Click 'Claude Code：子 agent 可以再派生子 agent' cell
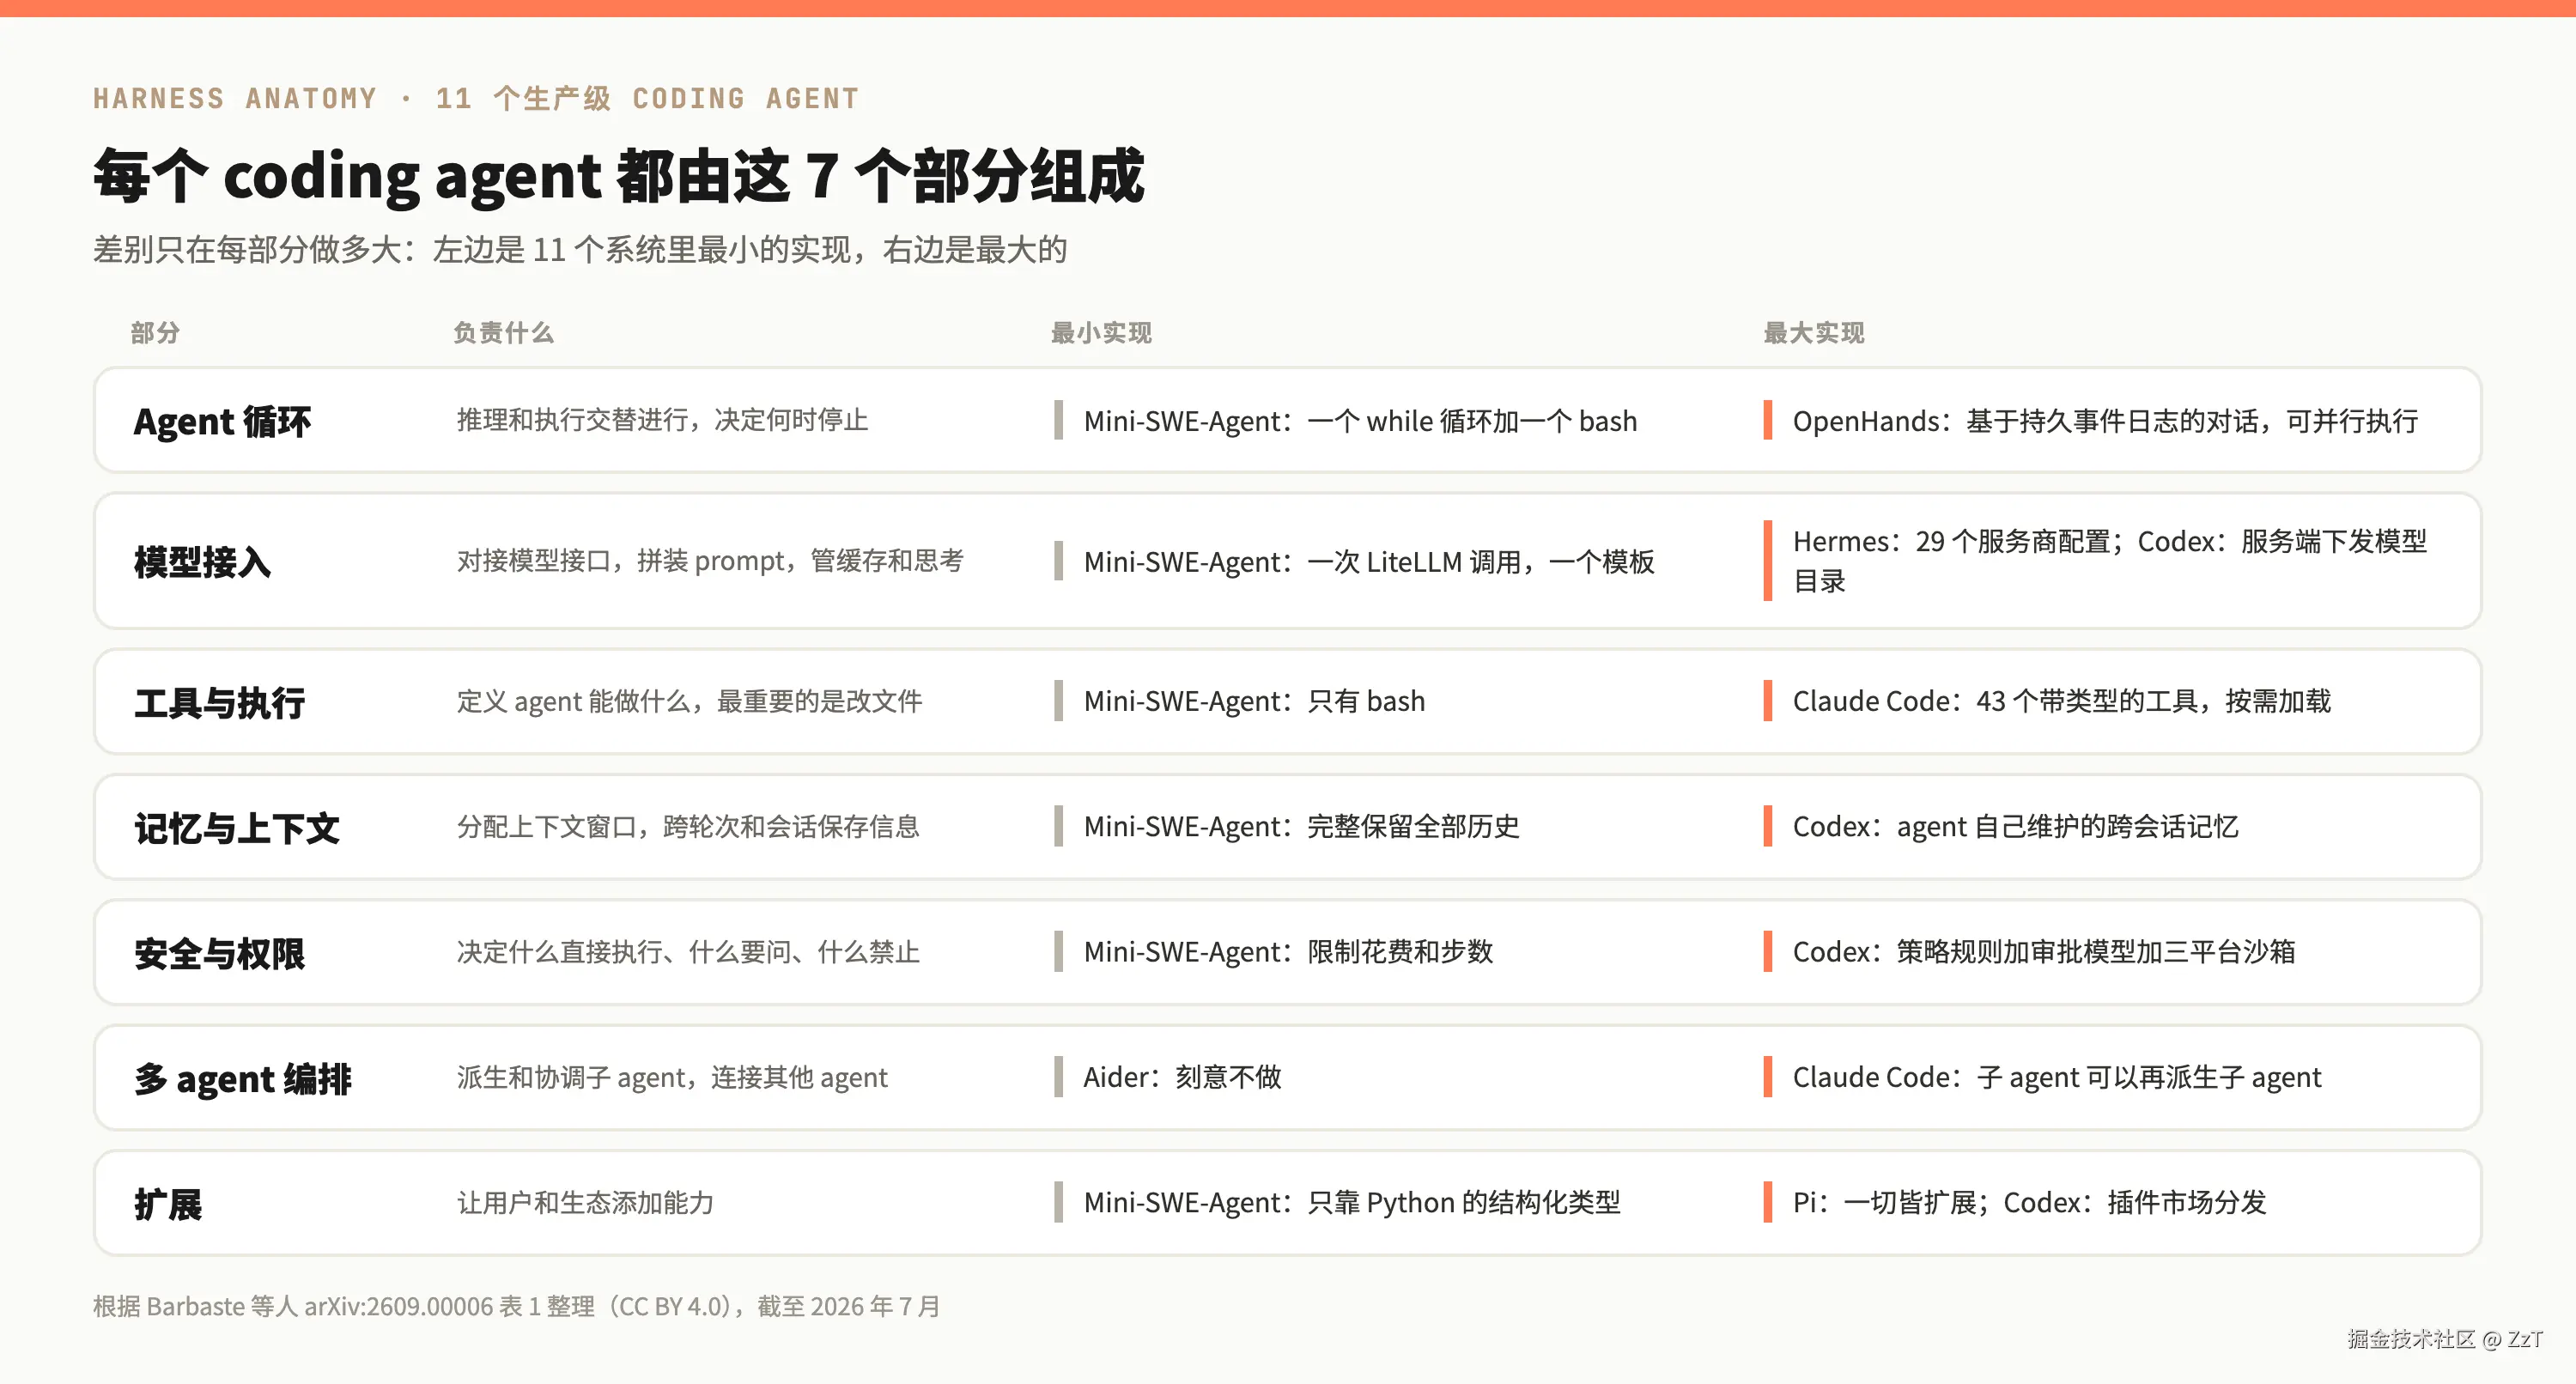 (x=2056, y=1077)
